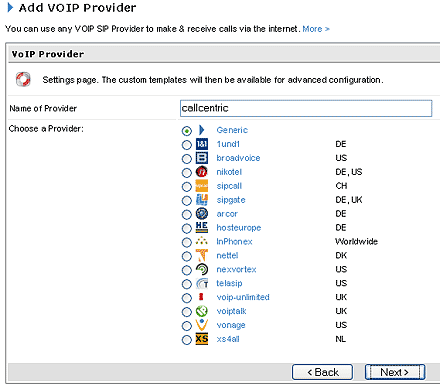The image size is (440, 386).
Task: Click the voiptalk green logo icon
Action: click(202, 311)
